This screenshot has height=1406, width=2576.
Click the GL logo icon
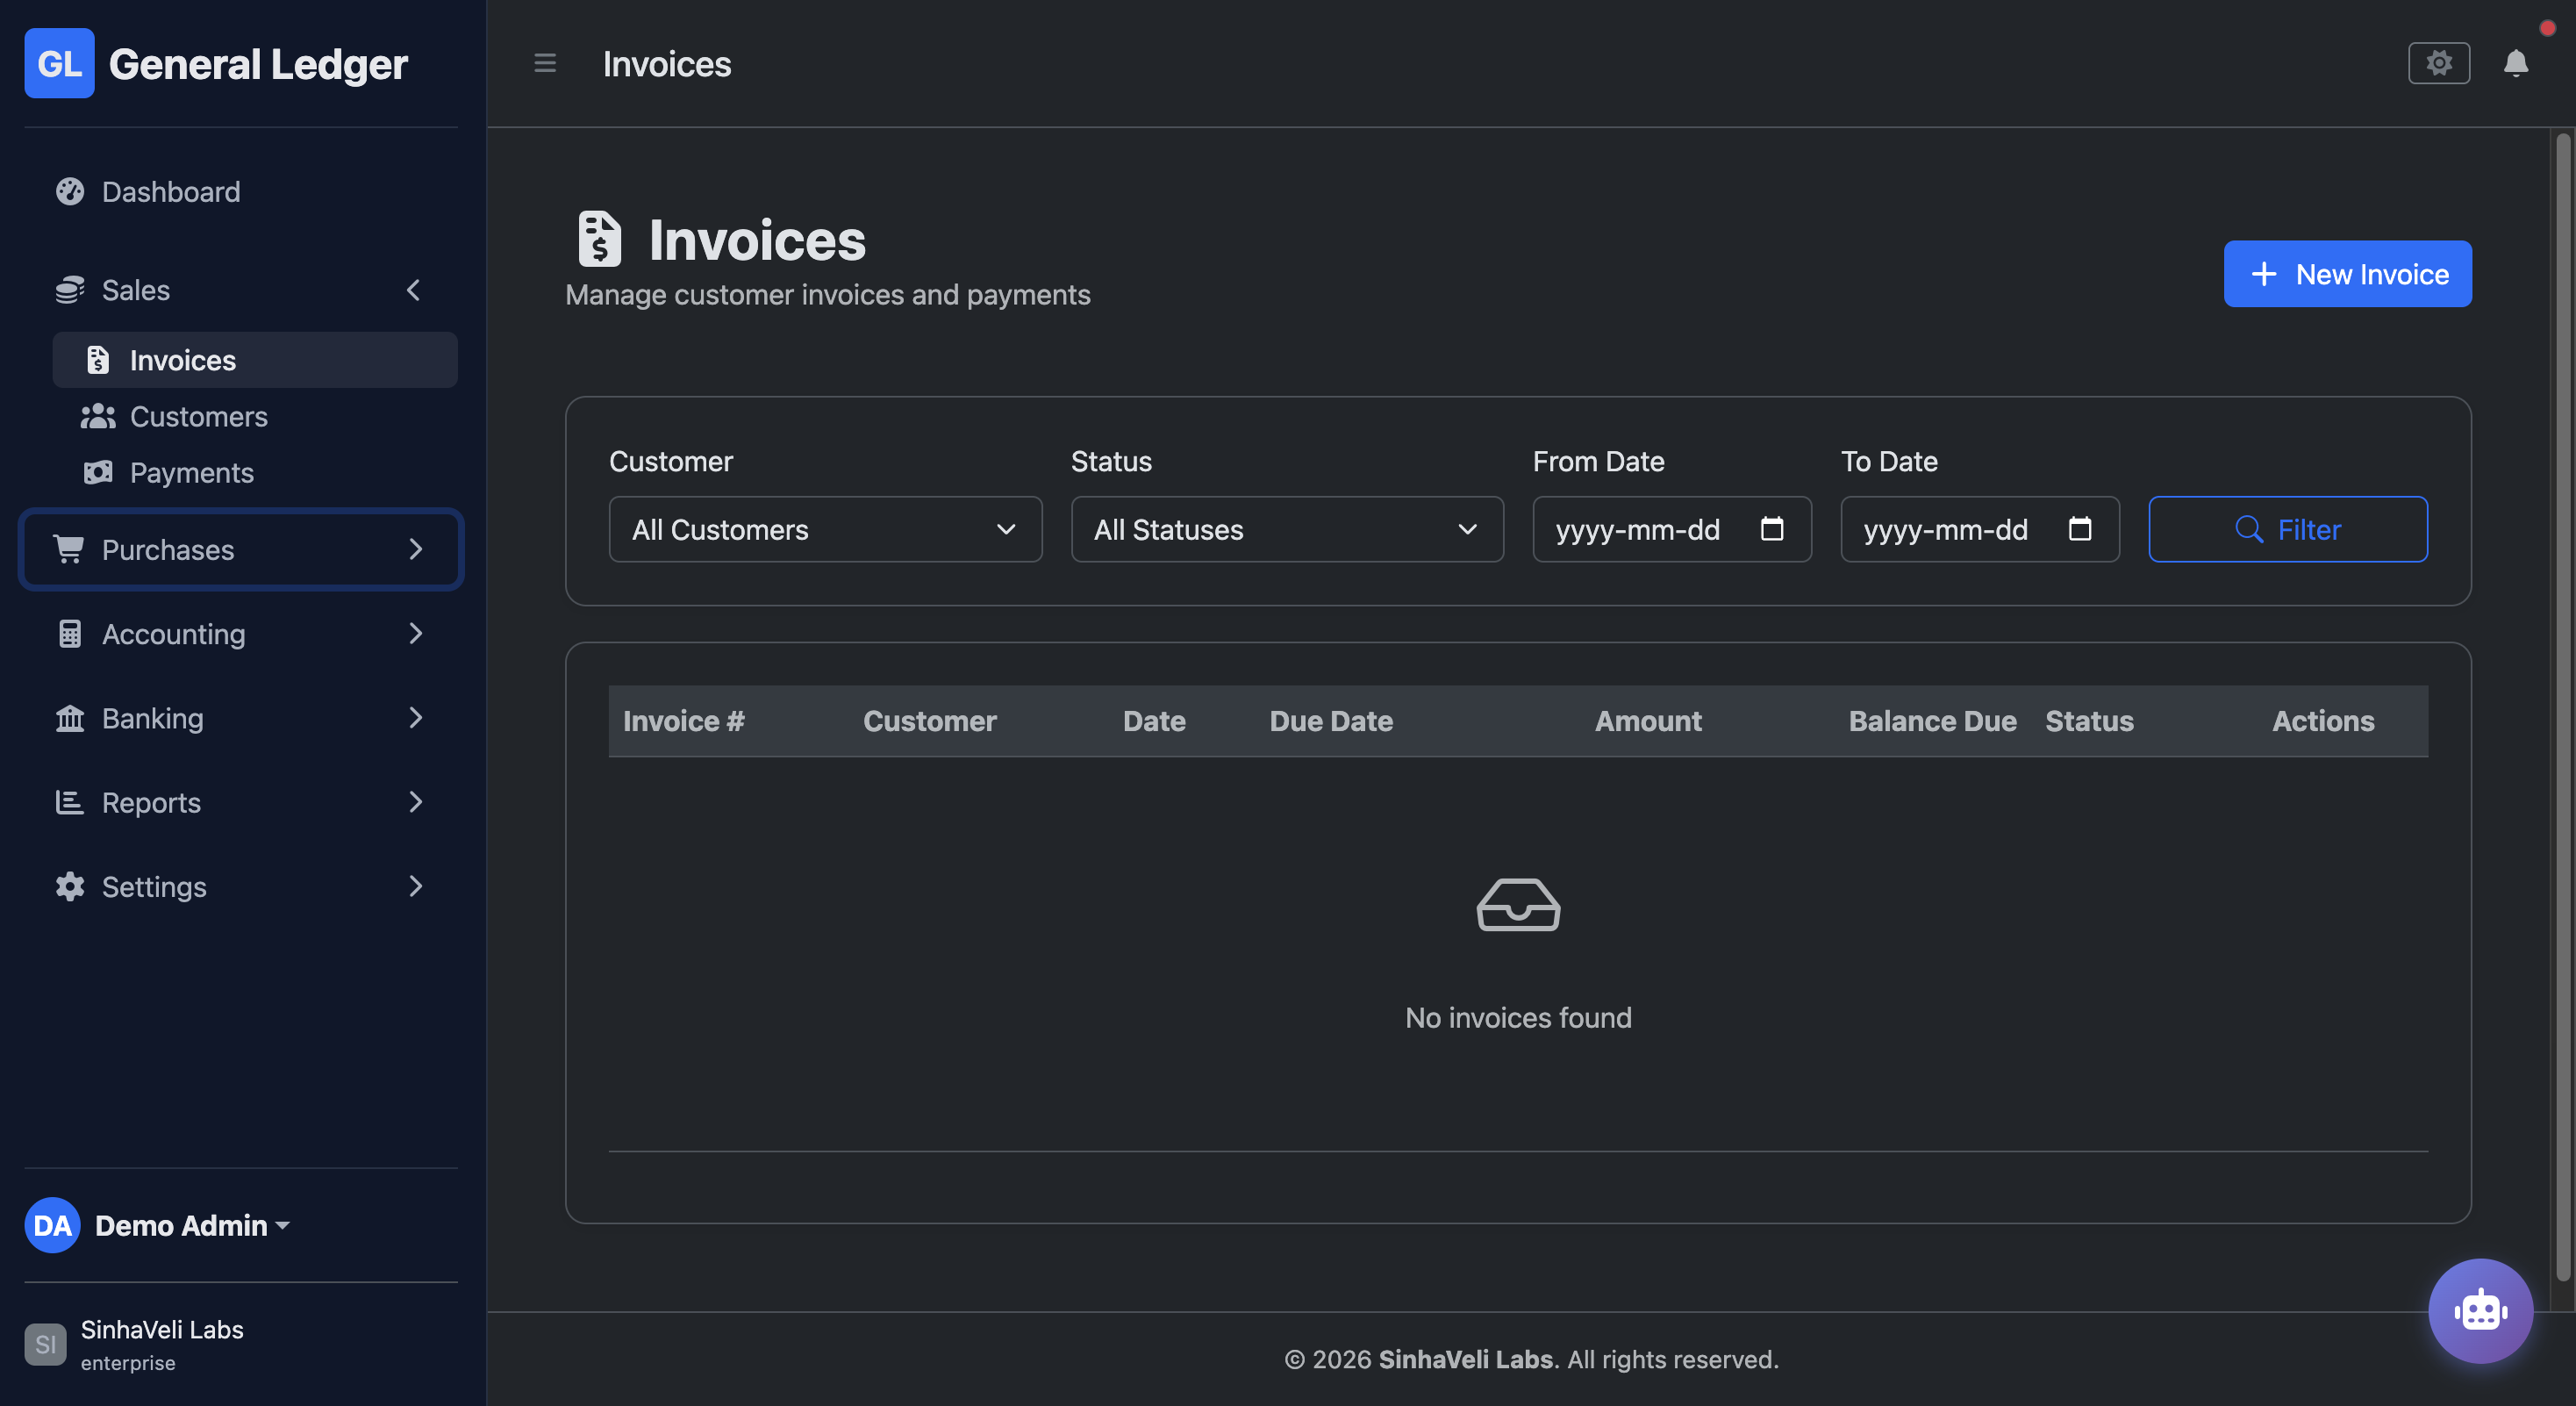tap(59, 63)
